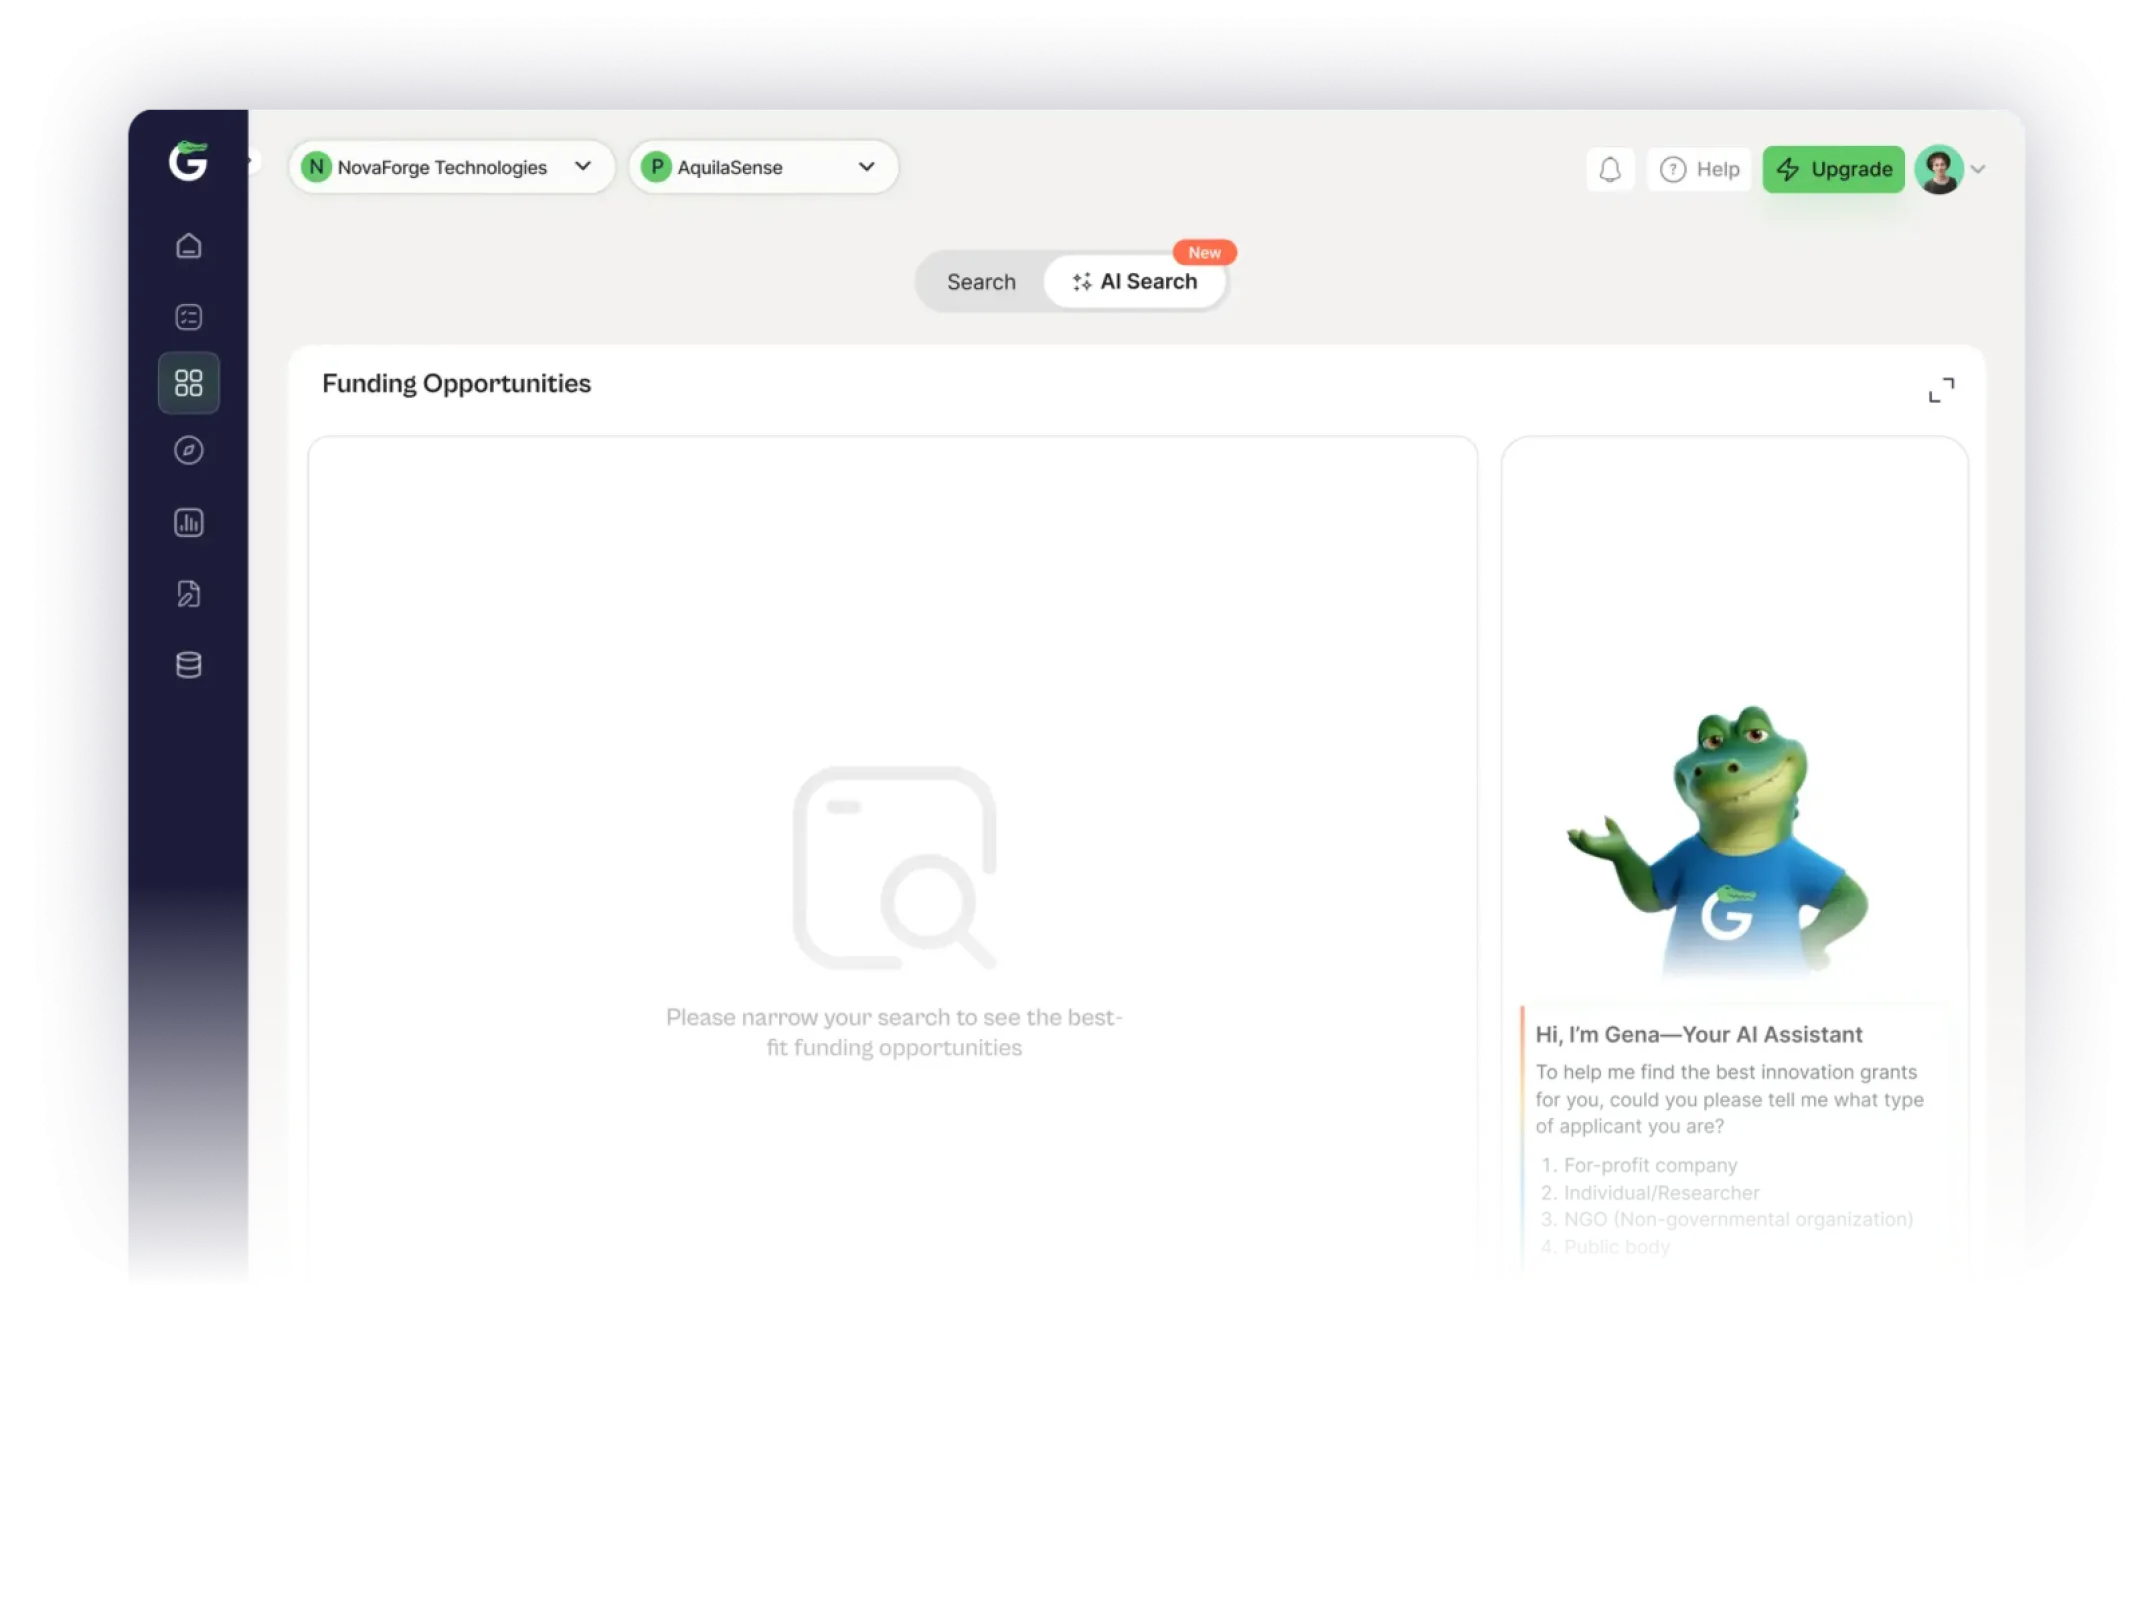The image size is (2142, 1600).
Task: Expand the Funding Opportunities panel to fullscreen
Action: tap(1940, 390)
